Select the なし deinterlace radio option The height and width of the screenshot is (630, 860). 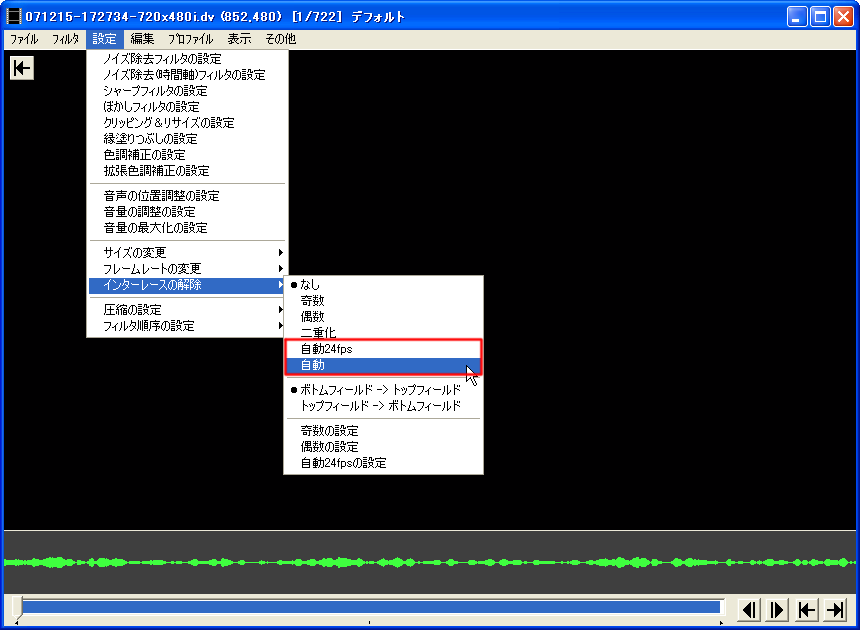(x=312, y=284)
